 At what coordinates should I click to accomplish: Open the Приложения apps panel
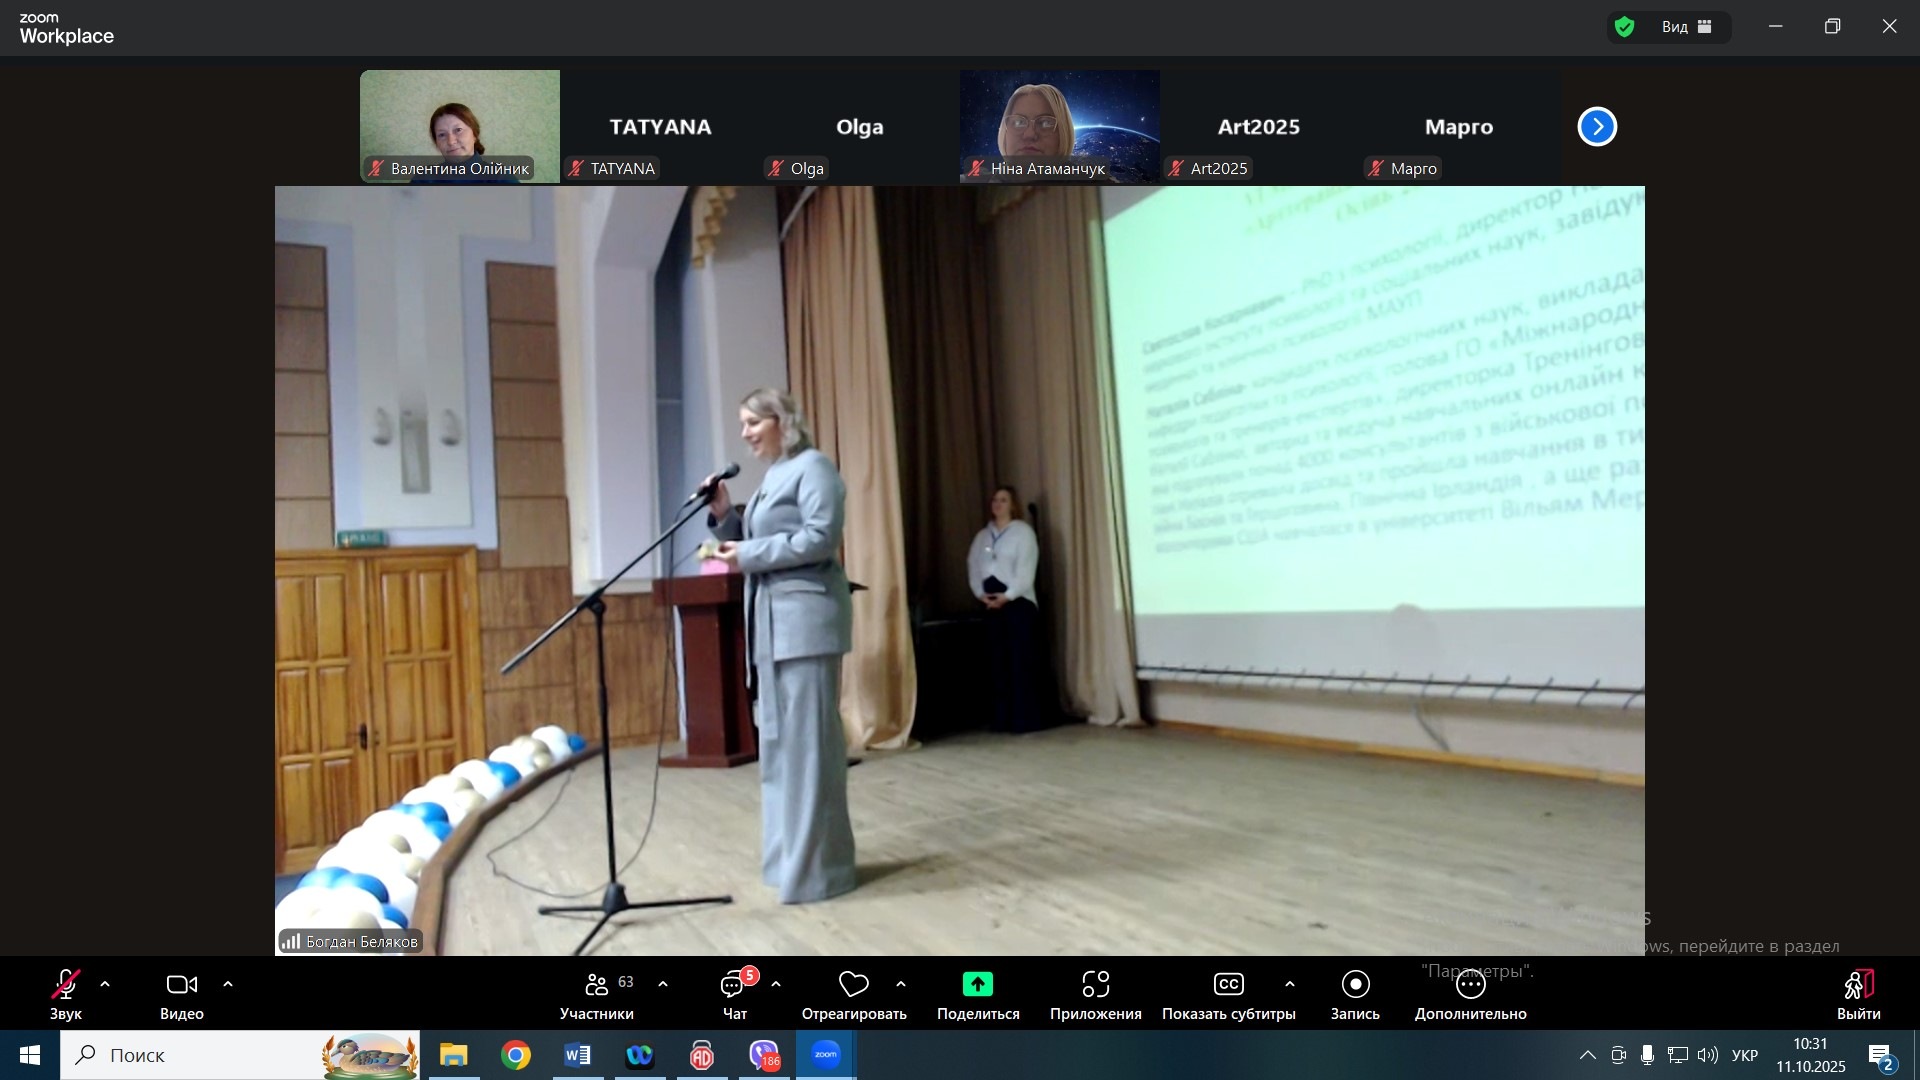coord(1095,994)
